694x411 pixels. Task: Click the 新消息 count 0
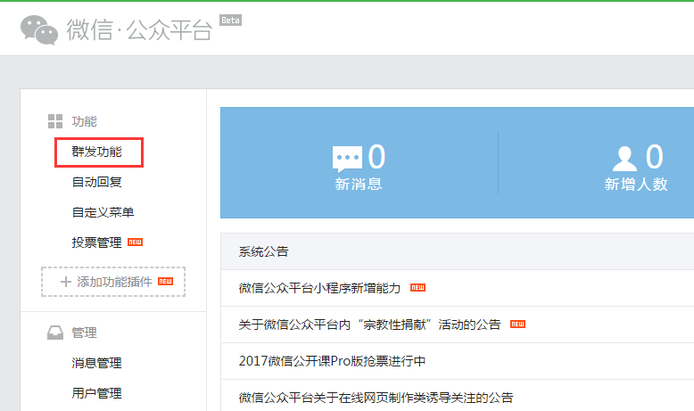click(377, 157)
